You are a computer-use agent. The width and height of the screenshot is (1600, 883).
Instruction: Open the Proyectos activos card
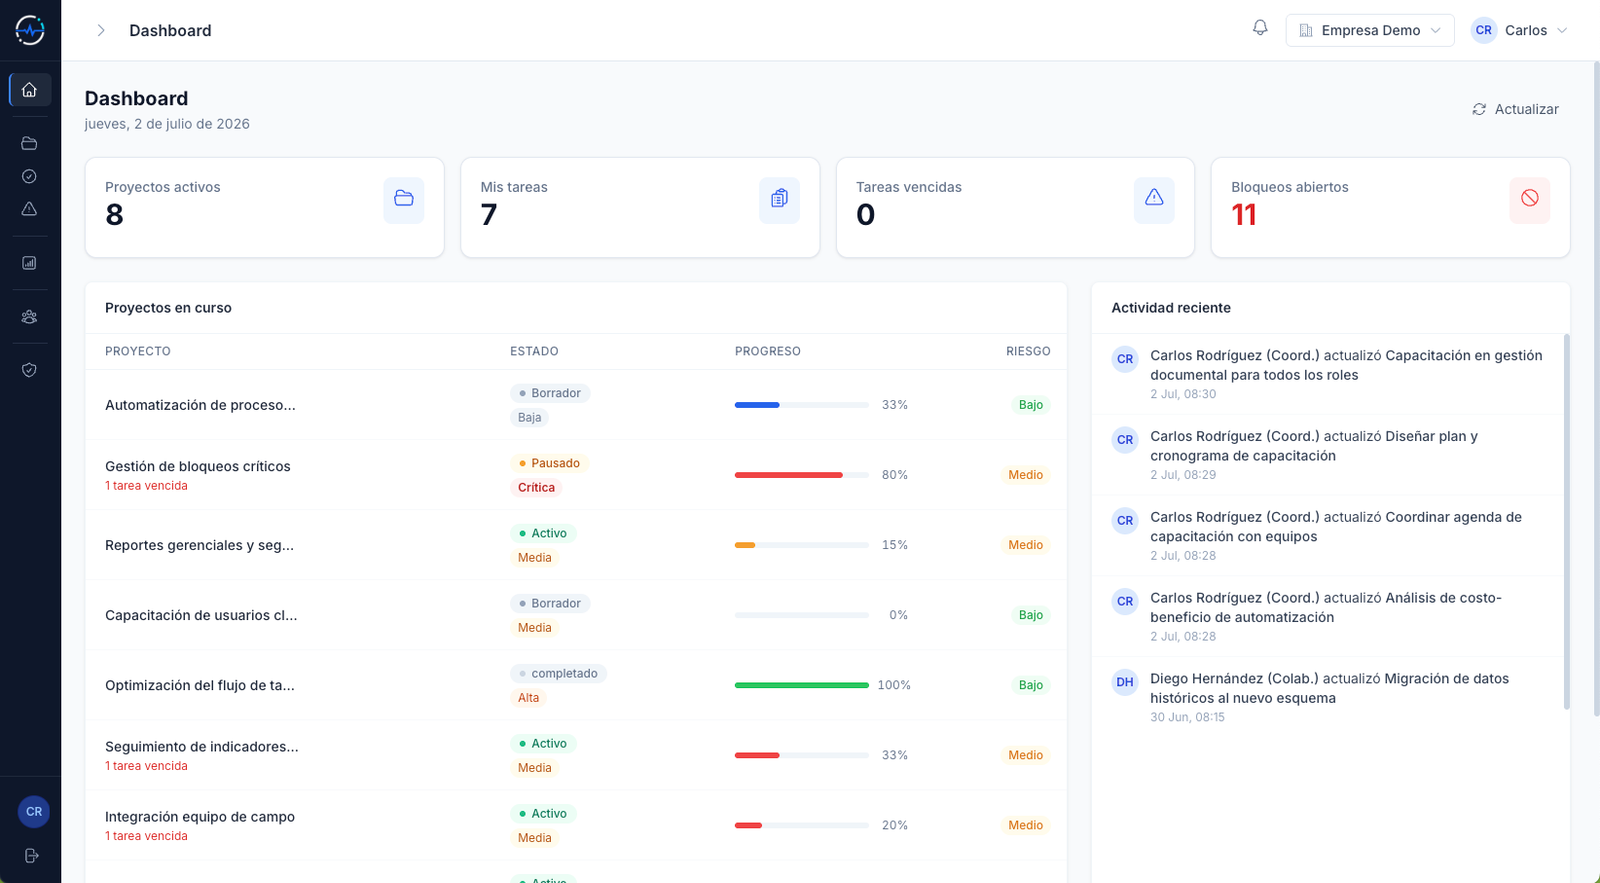click(265, 207)
